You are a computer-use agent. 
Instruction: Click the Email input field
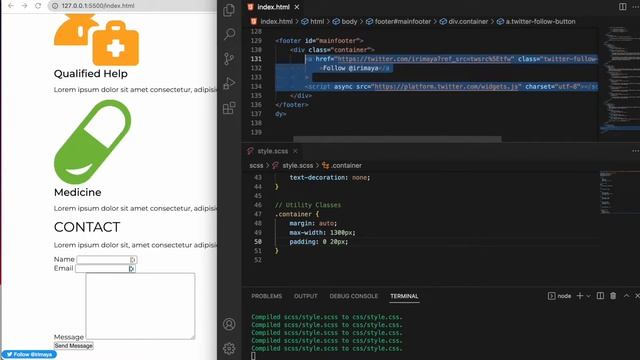click(x=105, y=269)
